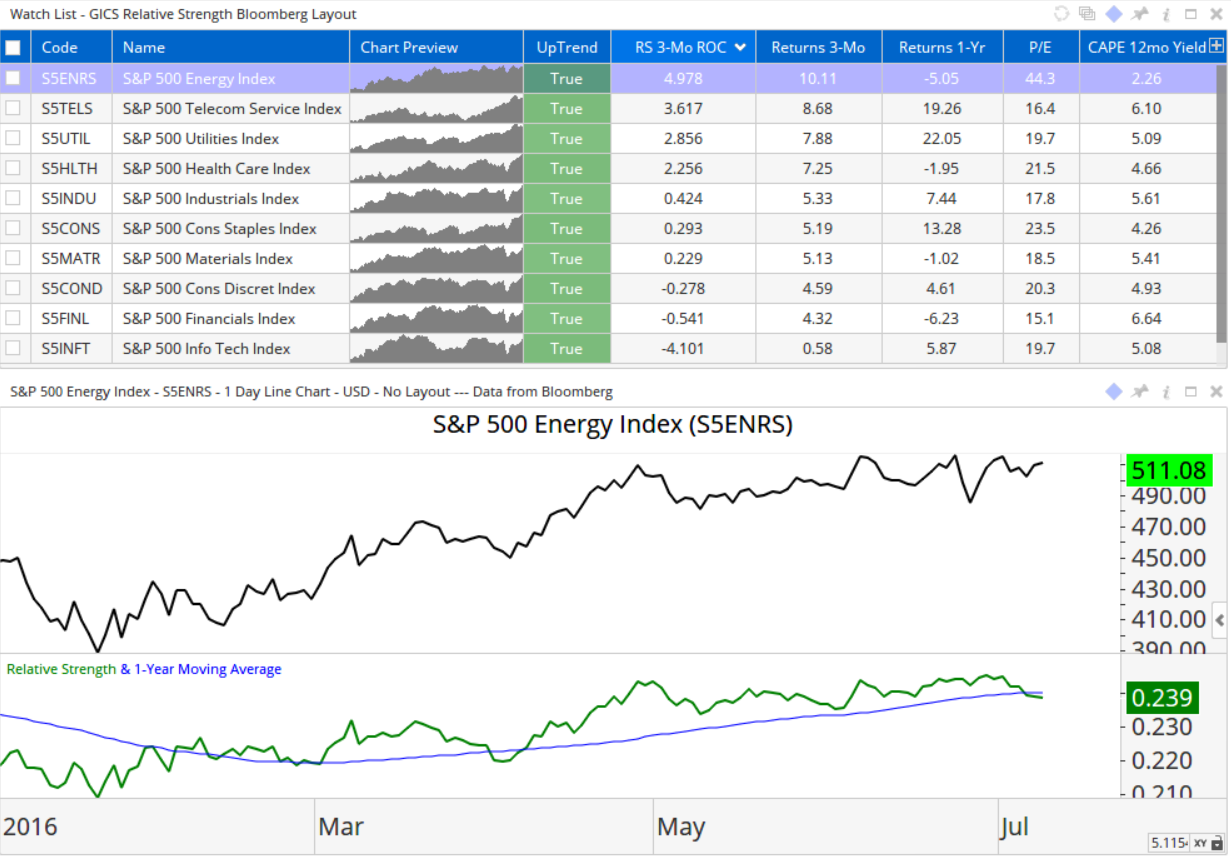
Task: Click the 1-Year Moving Average legend label
Action: click(x=207, y=669)
